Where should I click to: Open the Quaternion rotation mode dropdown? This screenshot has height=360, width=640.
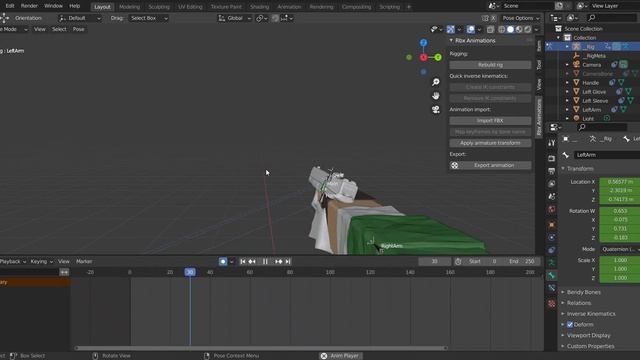click(x=620, y=249)
